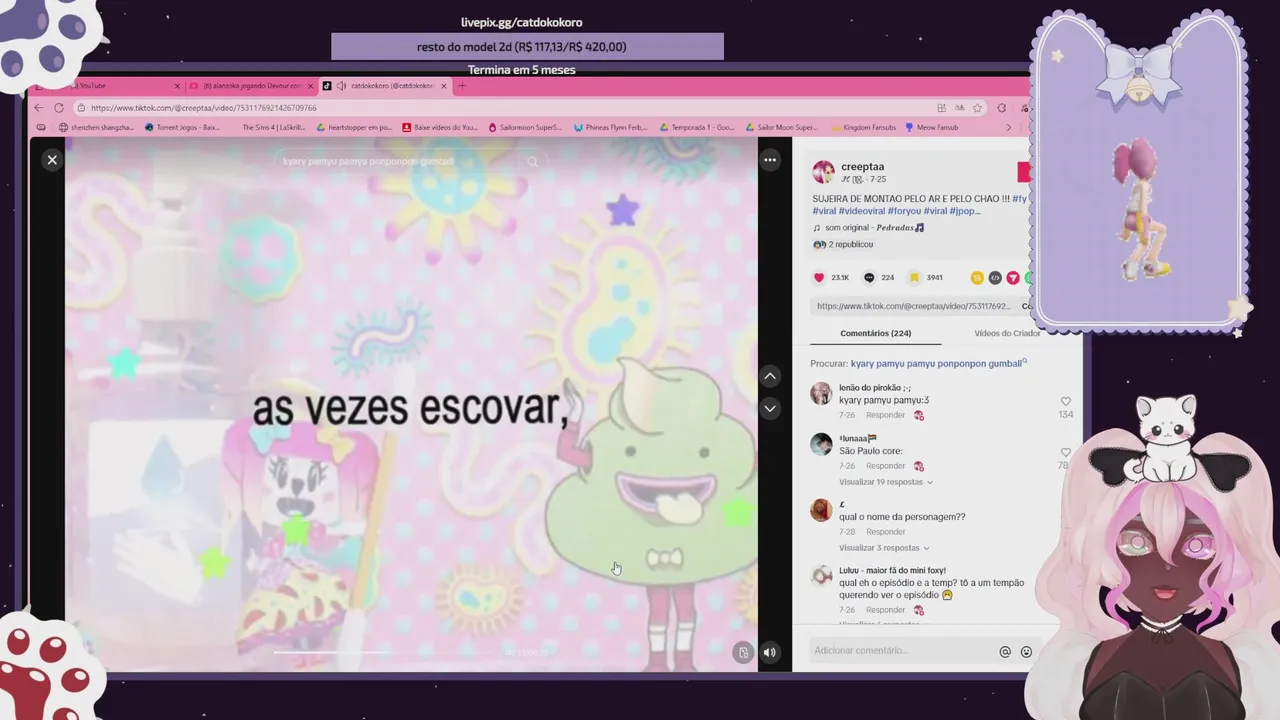Switch to Vídeos do Criador tab
Image resolution: width=1280 pixels, height=720 pixels.
1007,333
